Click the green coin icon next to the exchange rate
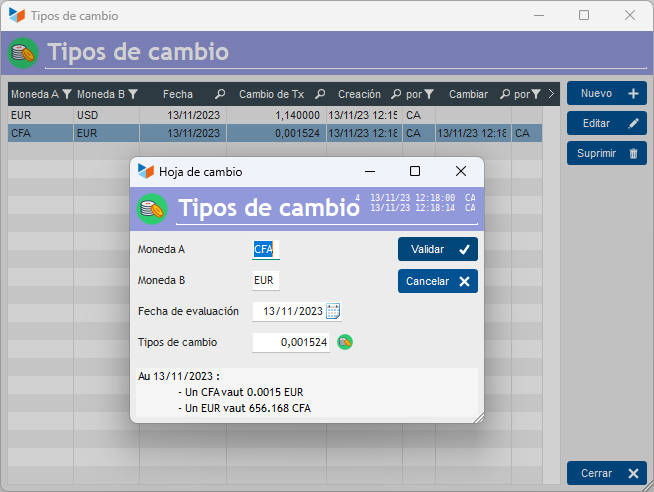 coord(345,342)
